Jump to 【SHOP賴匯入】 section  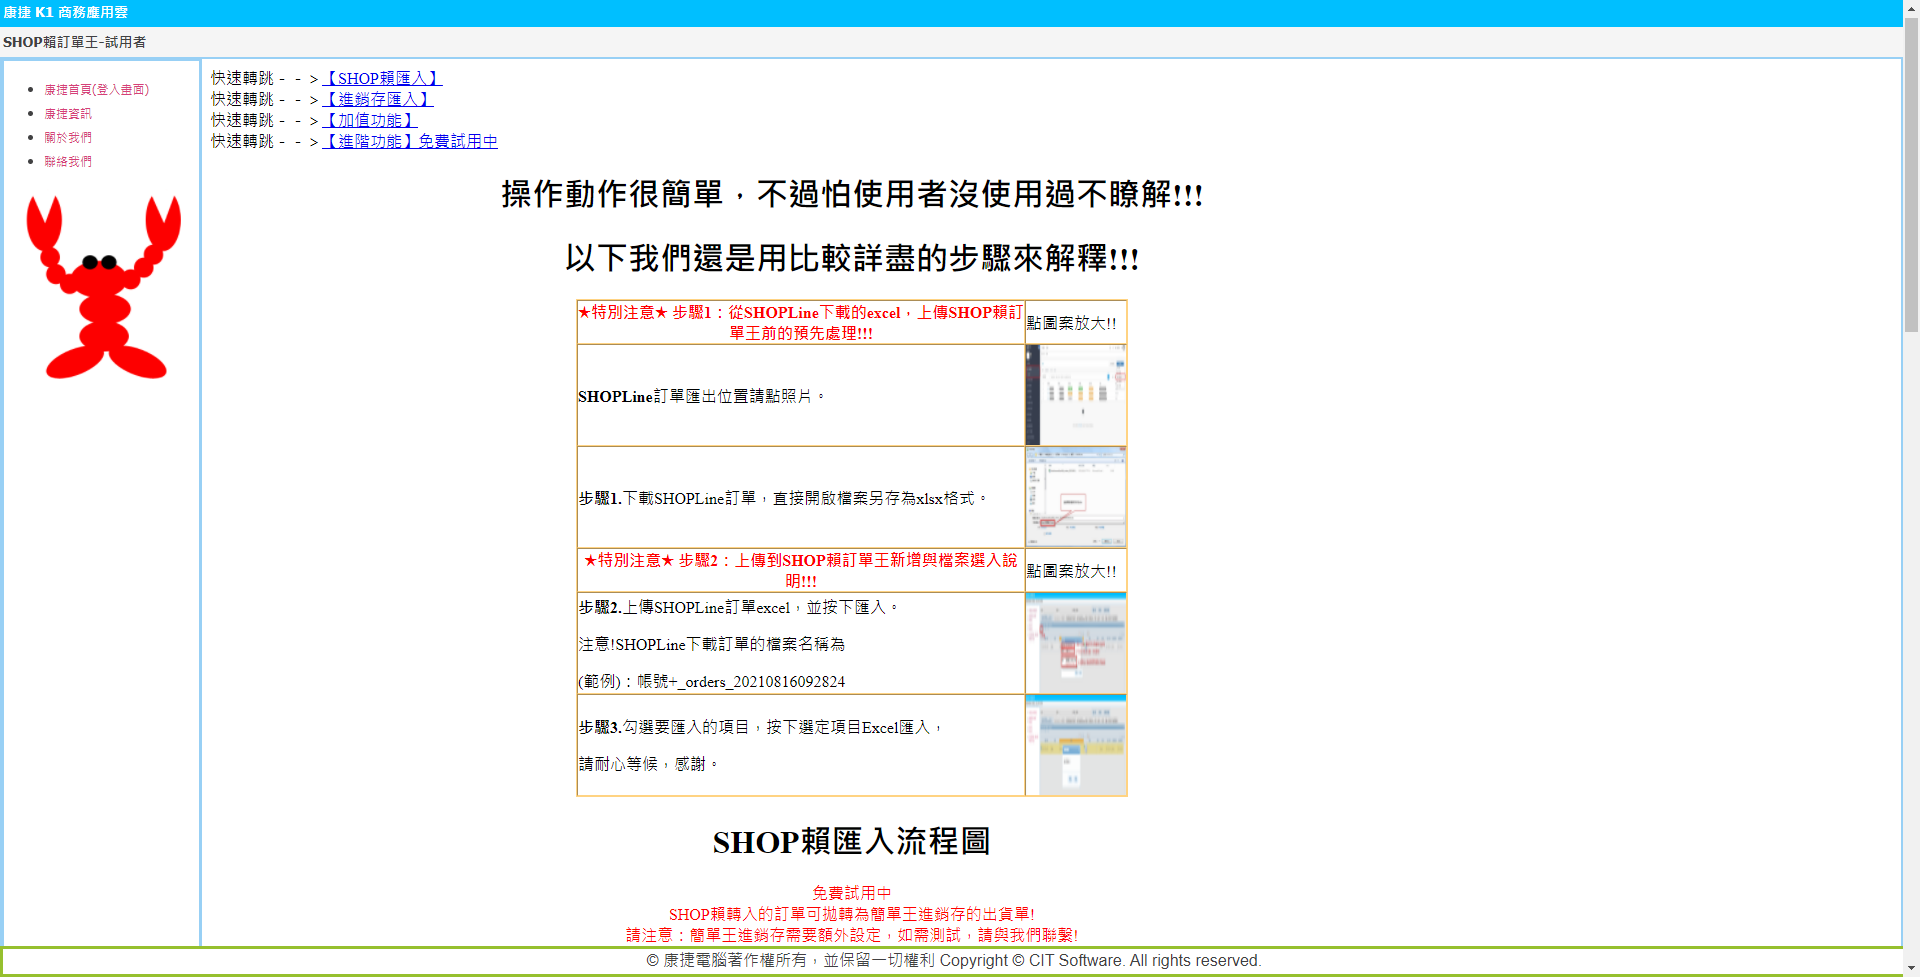tap(381, 78)
